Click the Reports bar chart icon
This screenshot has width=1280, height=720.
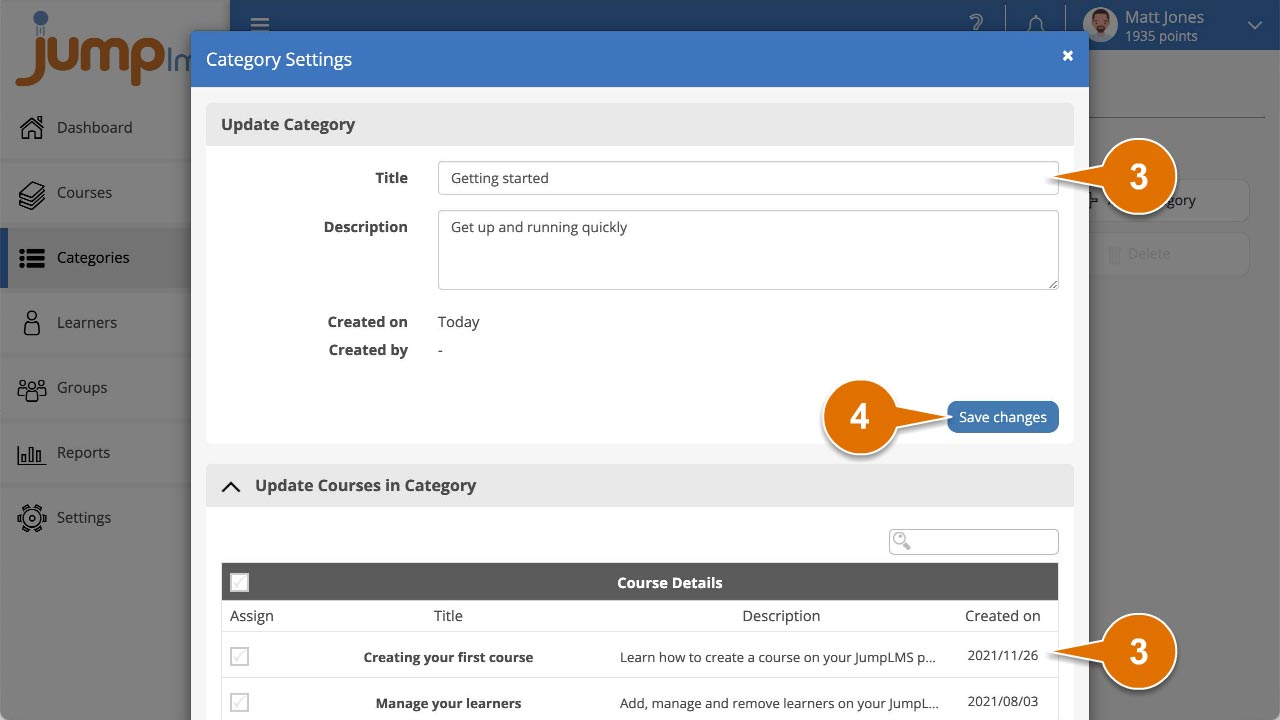(x=32, y=454)
